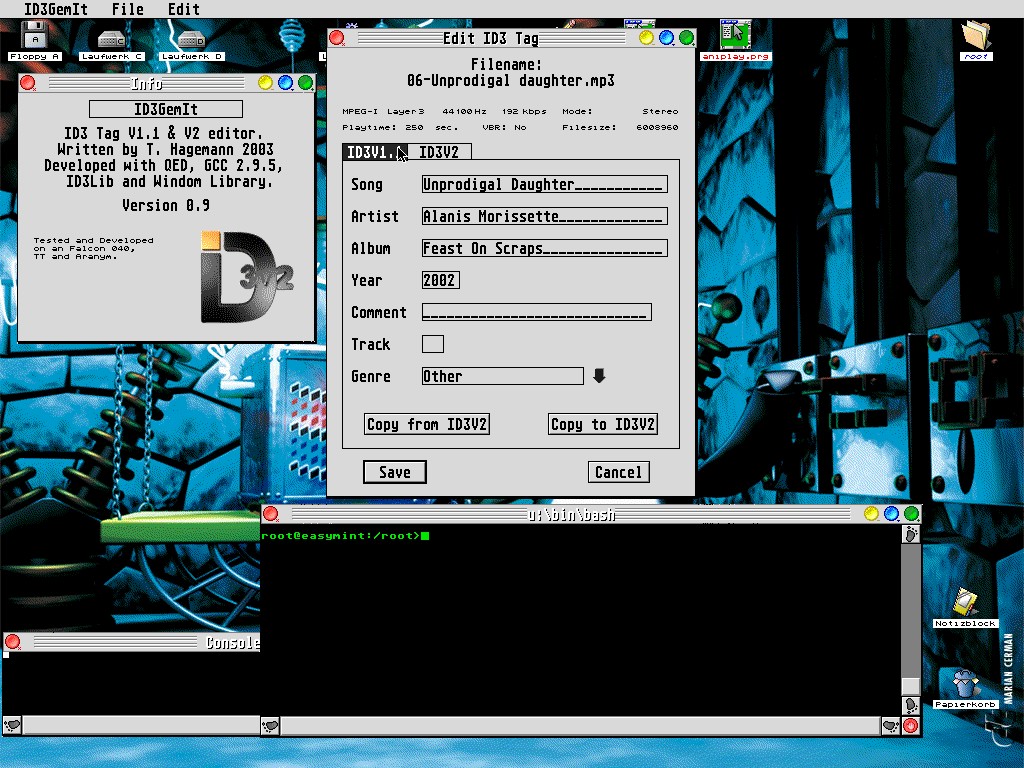
Task: Switch to the ID3V1.1 tab
Action: coord(375,152)
